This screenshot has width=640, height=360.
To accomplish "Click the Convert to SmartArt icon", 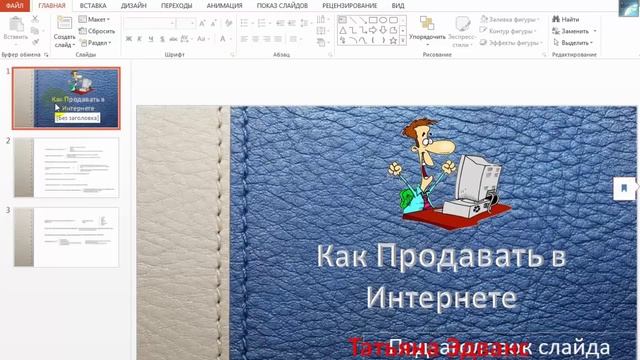I will [x=321, y=42].
